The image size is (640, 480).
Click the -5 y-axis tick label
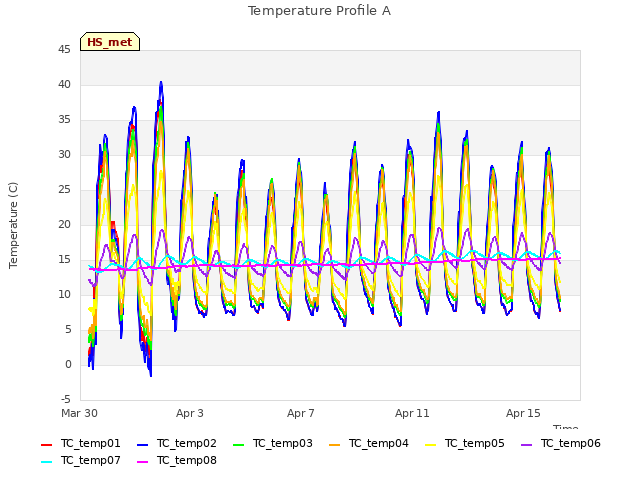point(65,399)
